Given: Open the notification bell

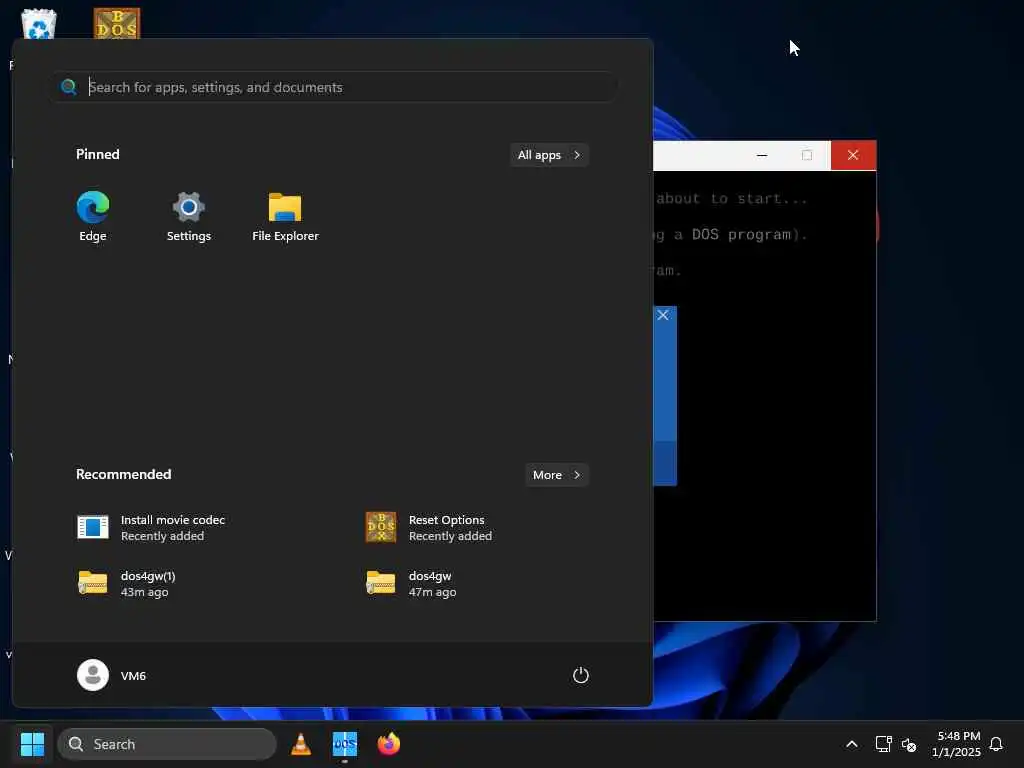Looking at the screenshot, I should 996,744.
